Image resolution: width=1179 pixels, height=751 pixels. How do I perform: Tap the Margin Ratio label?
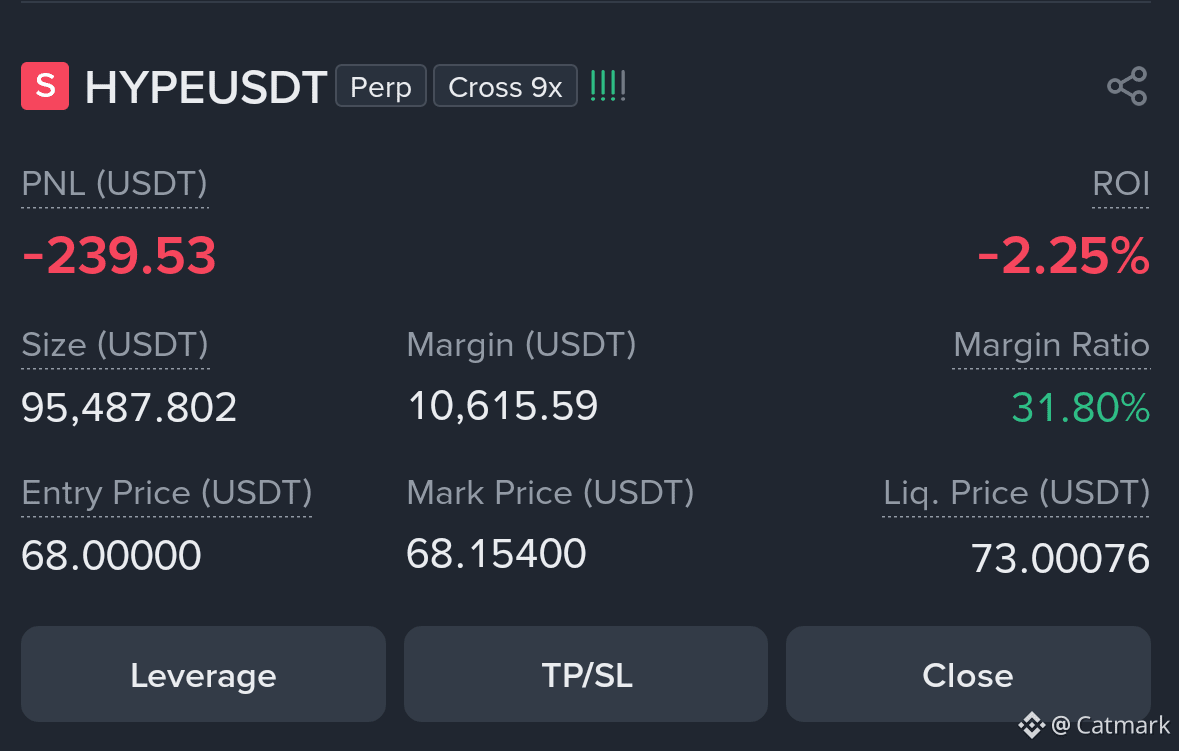click(1051, 345)
